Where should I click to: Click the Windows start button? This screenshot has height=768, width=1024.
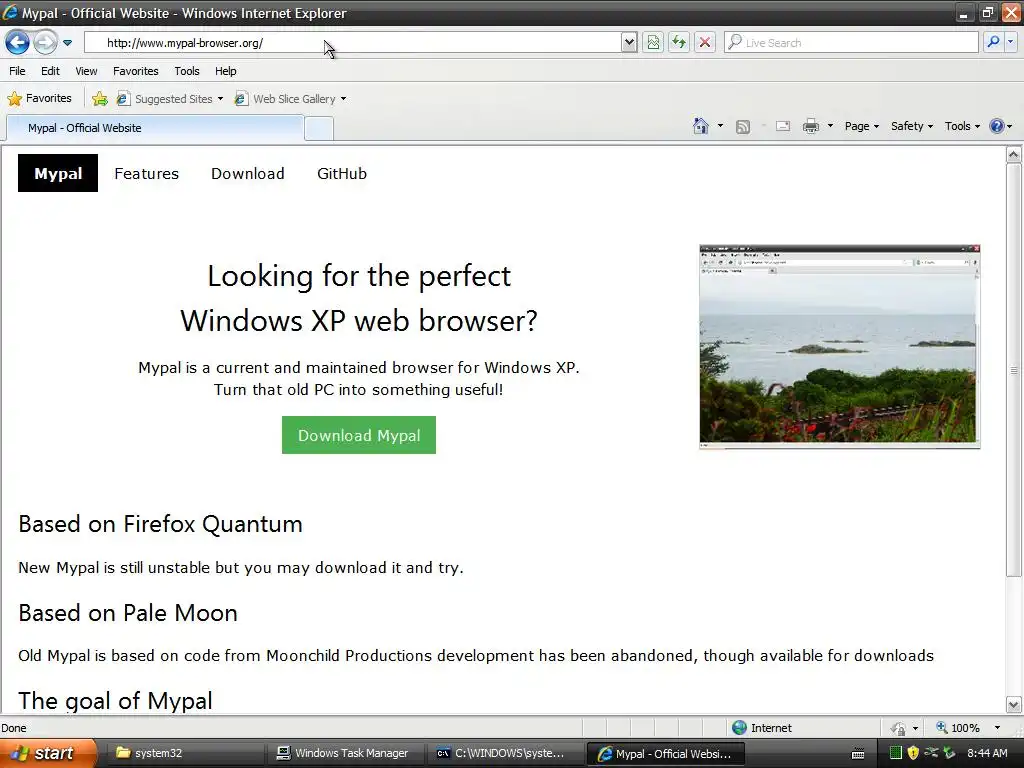click(48, 753)
